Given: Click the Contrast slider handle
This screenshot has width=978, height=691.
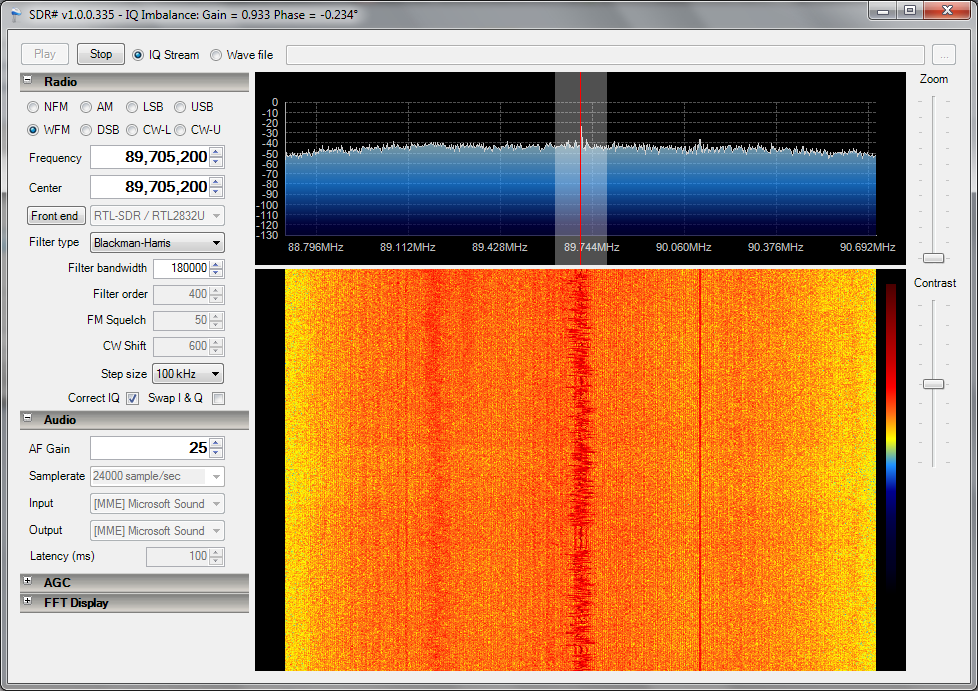Looking at the screenshot, I should tap(933, 384).
